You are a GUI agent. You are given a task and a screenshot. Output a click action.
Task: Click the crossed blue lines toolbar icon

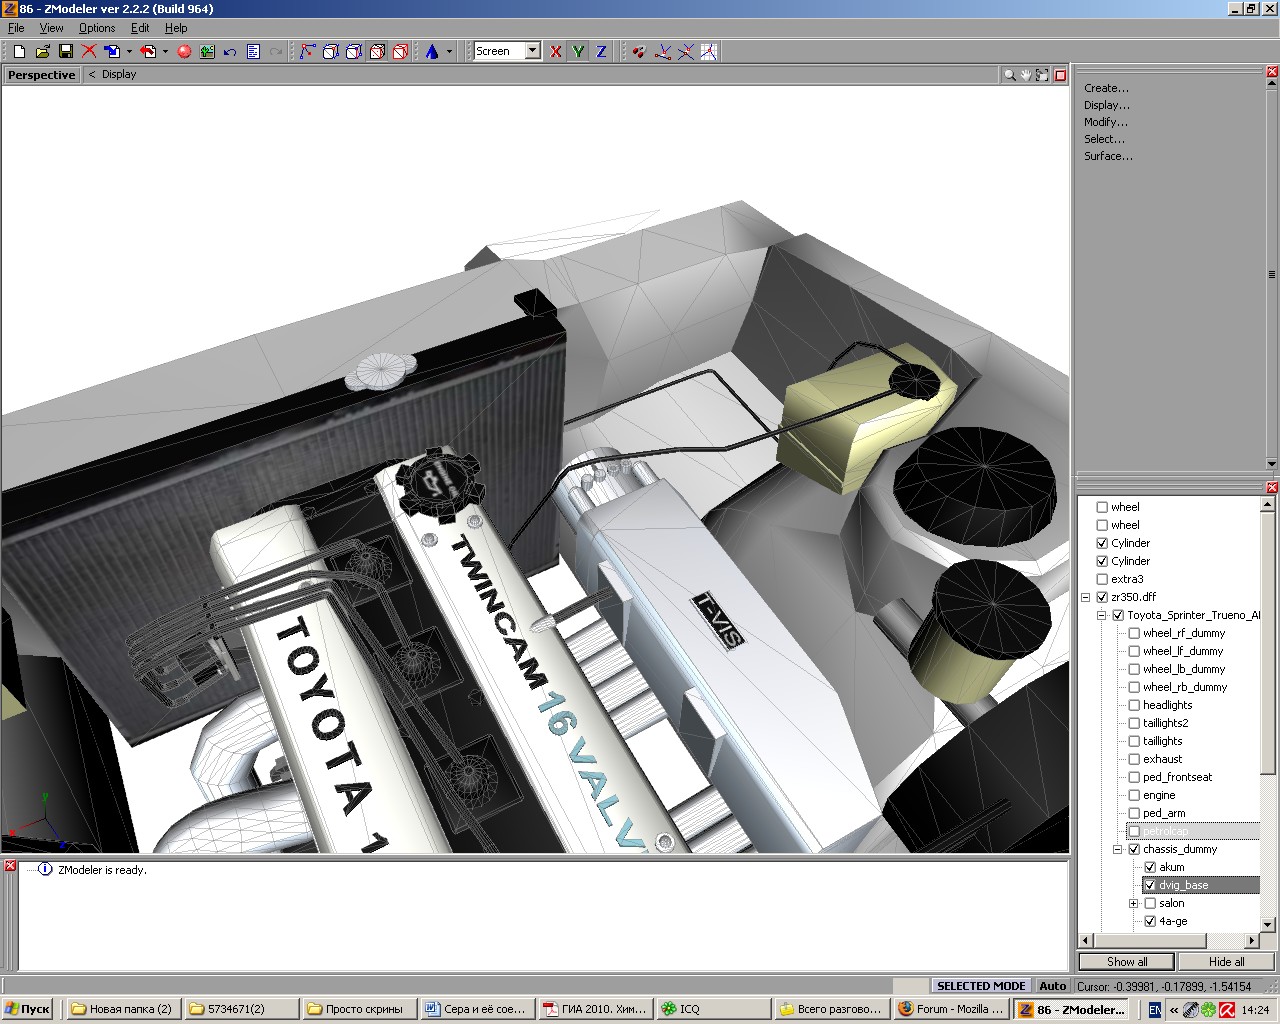tap(686, 51)
